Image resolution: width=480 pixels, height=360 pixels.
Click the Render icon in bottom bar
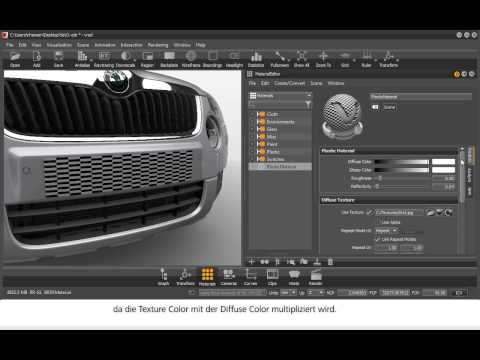[315, 277]
